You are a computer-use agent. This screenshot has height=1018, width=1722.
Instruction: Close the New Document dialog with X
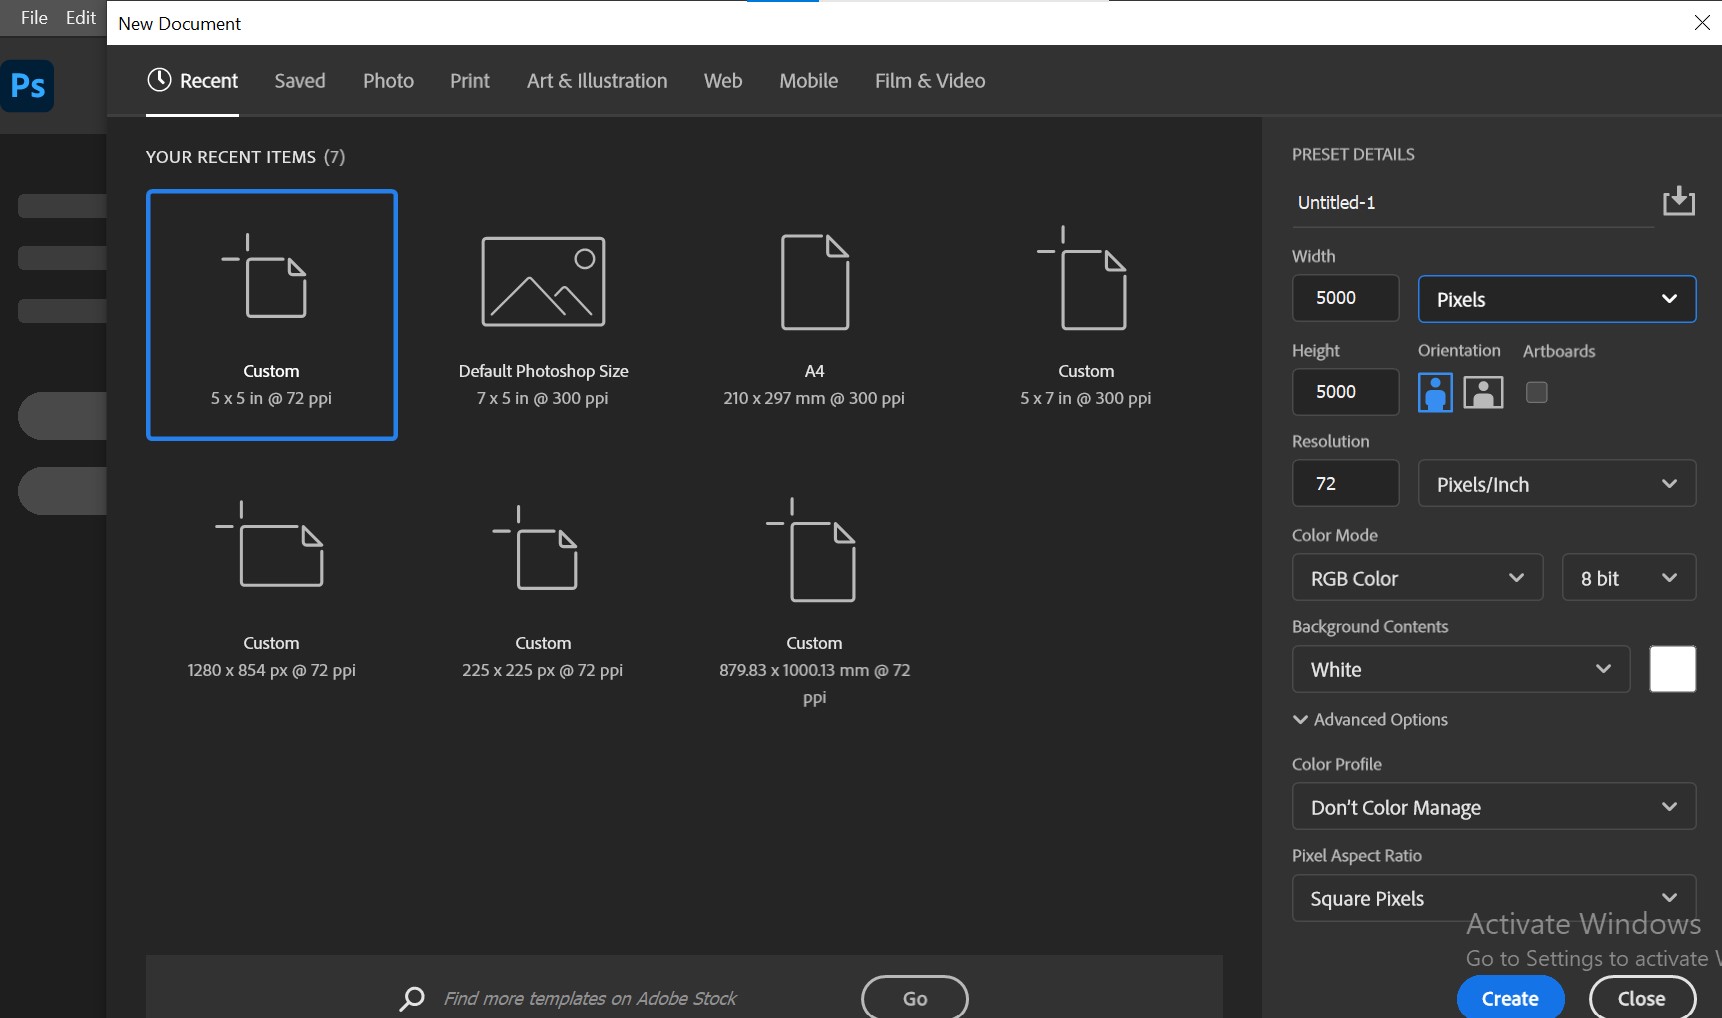[x=1702, y=22]
